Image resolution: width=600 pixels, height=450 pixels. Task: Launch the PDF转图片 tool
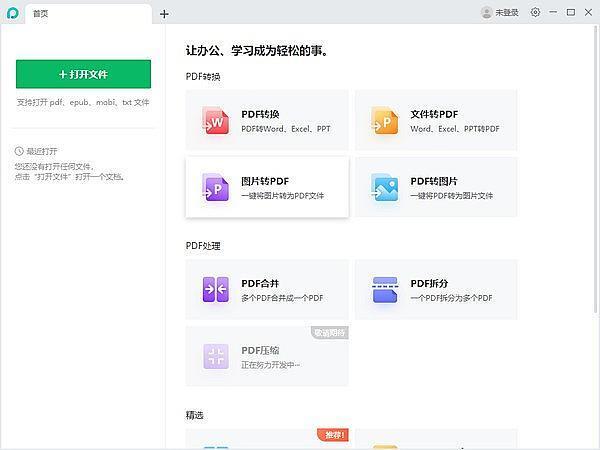tap(436, 187)
